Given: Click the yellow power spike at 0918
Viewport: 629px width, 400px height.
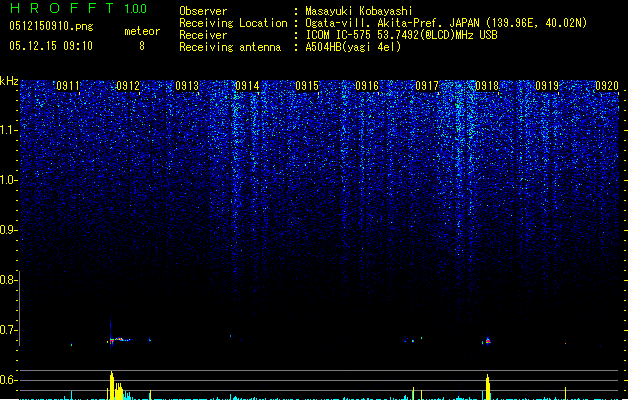Looking at the screenshot, I should [x=488, y=387].
